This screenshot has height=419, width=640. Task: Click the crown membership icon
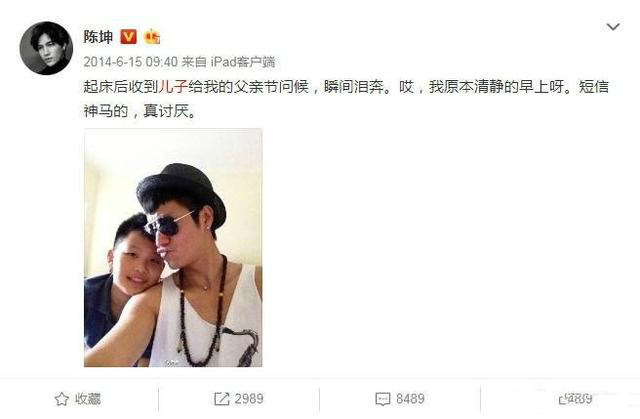[x=152, y=37]
